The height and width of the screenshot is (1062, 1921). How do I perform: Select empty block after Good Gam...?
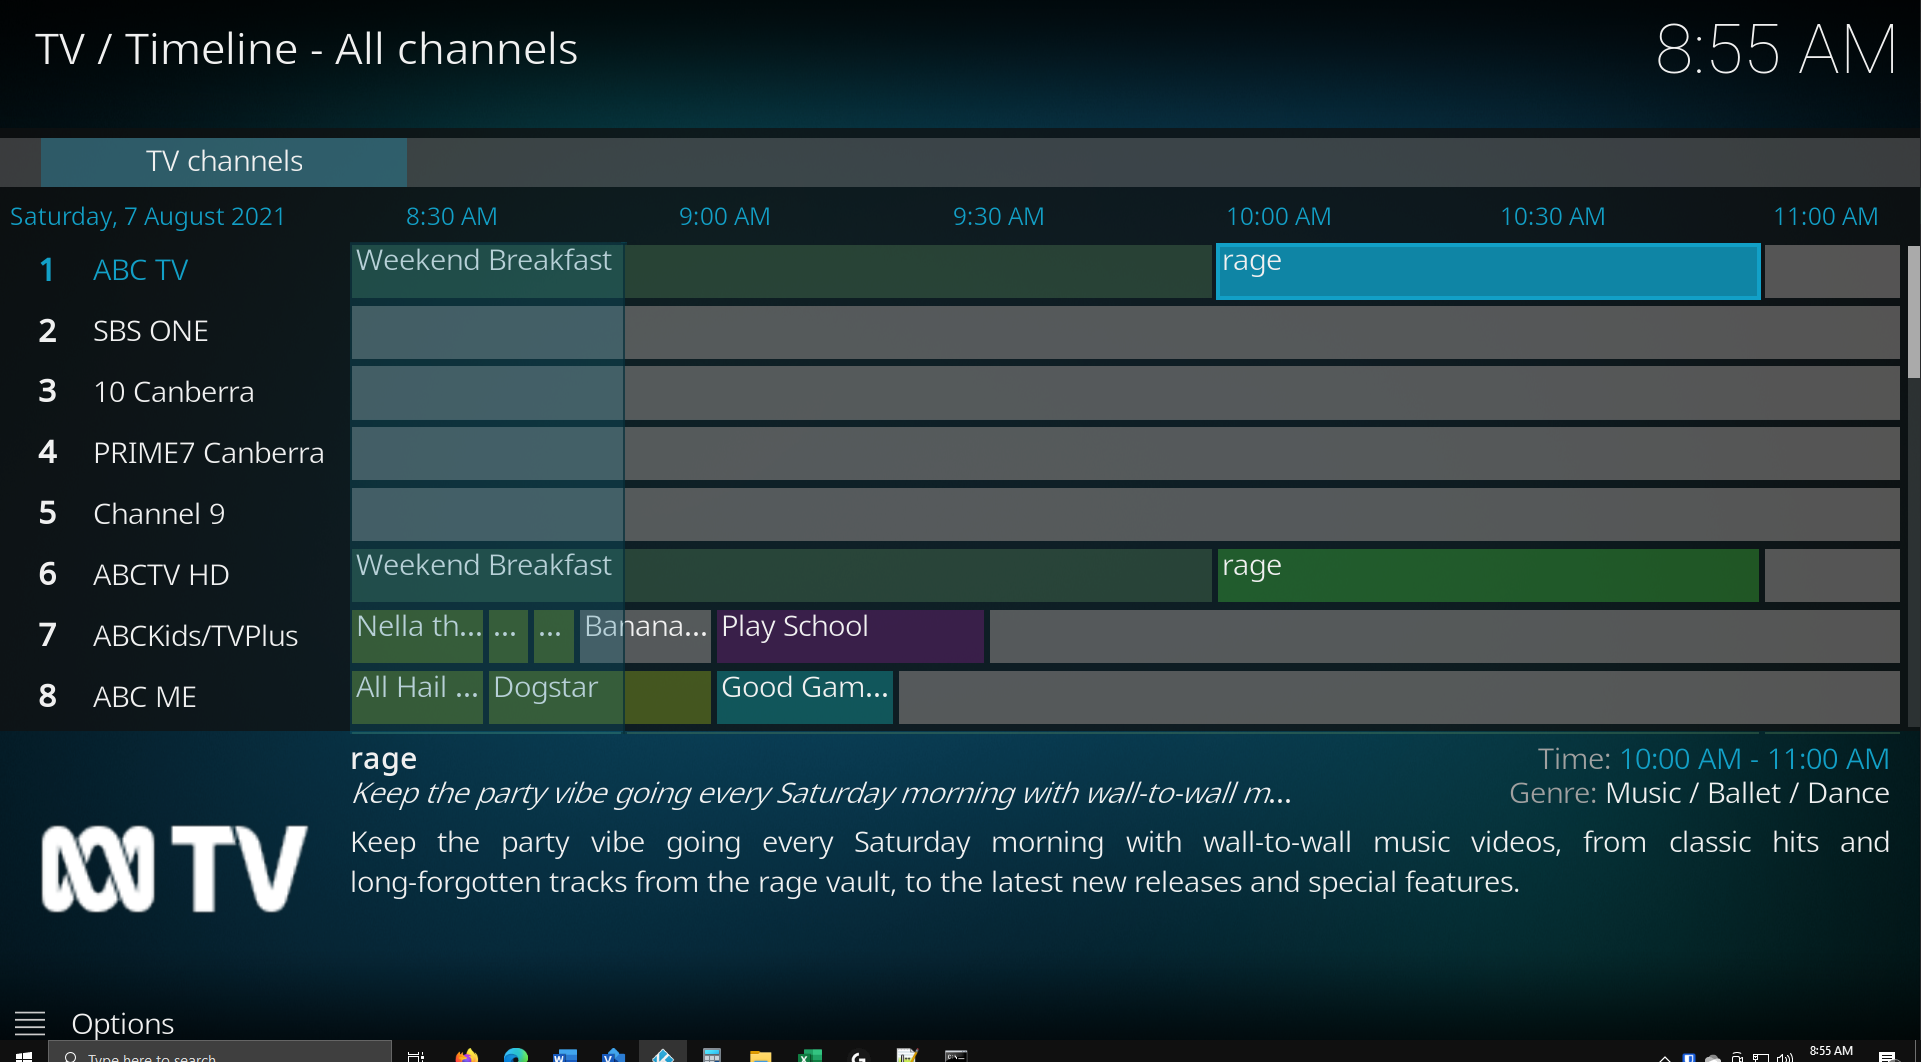click(x=1399, y=697)
